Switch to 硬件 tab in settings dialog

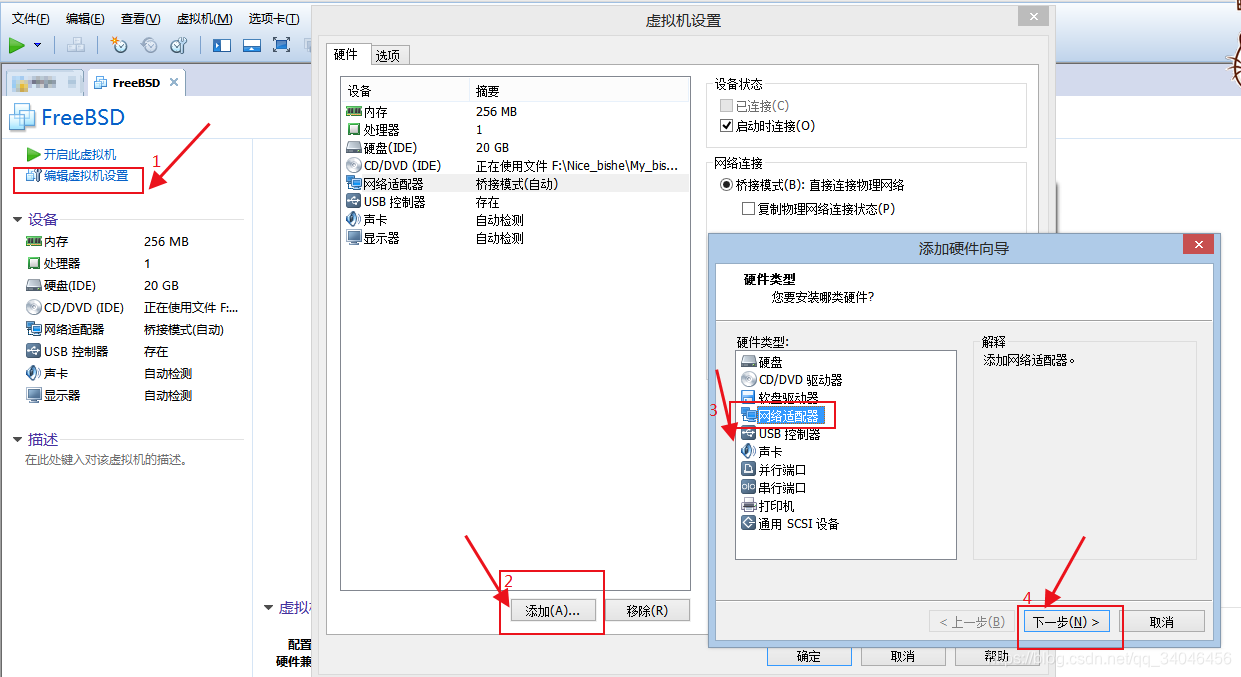point(346,54)
